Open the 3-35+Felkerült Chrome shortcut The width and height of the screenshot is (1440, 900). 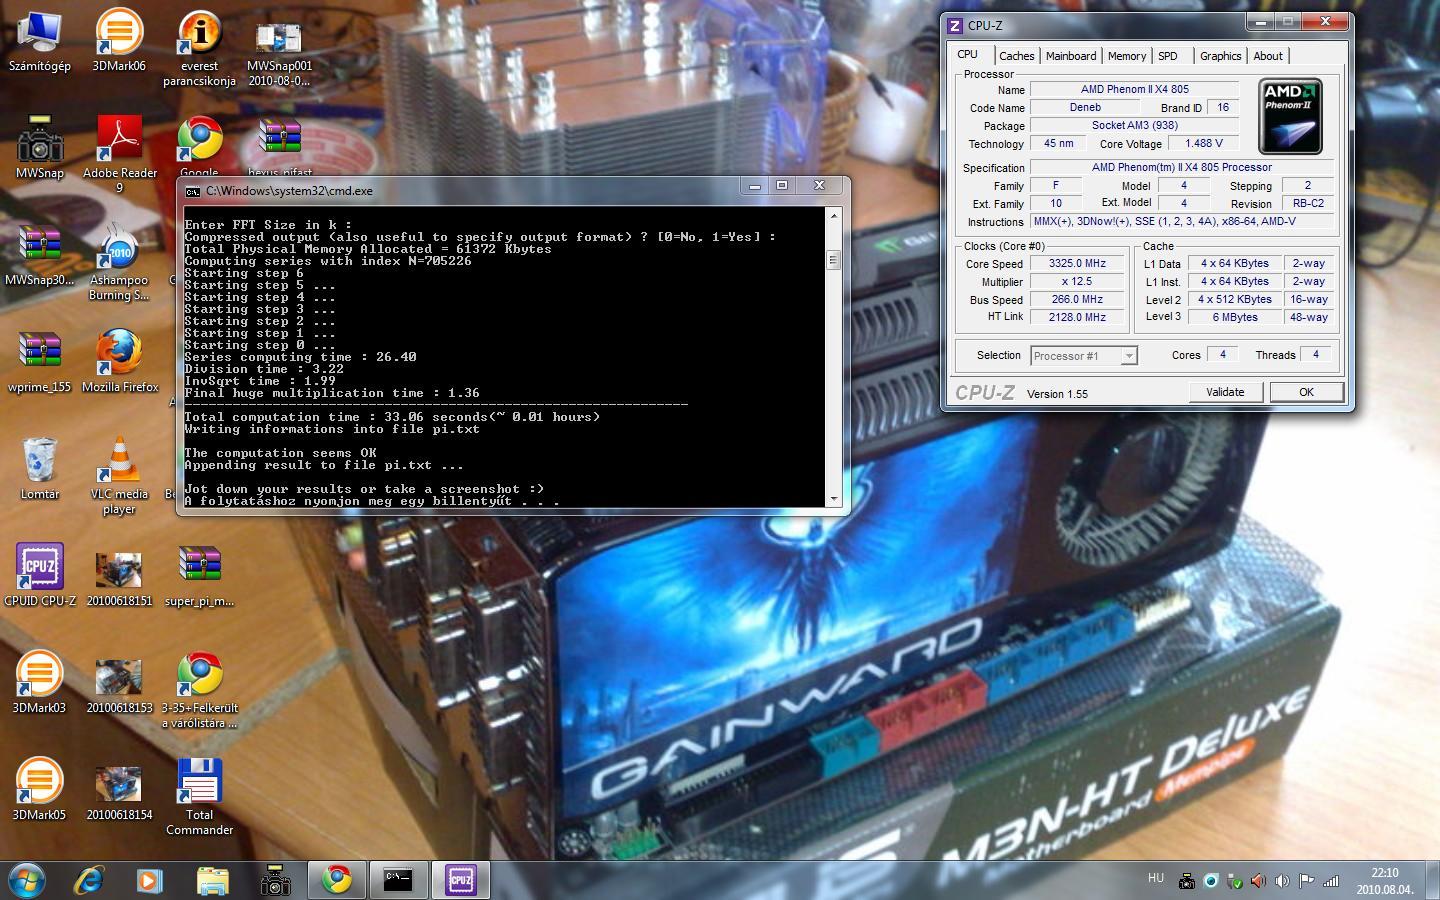pos(199,689)
